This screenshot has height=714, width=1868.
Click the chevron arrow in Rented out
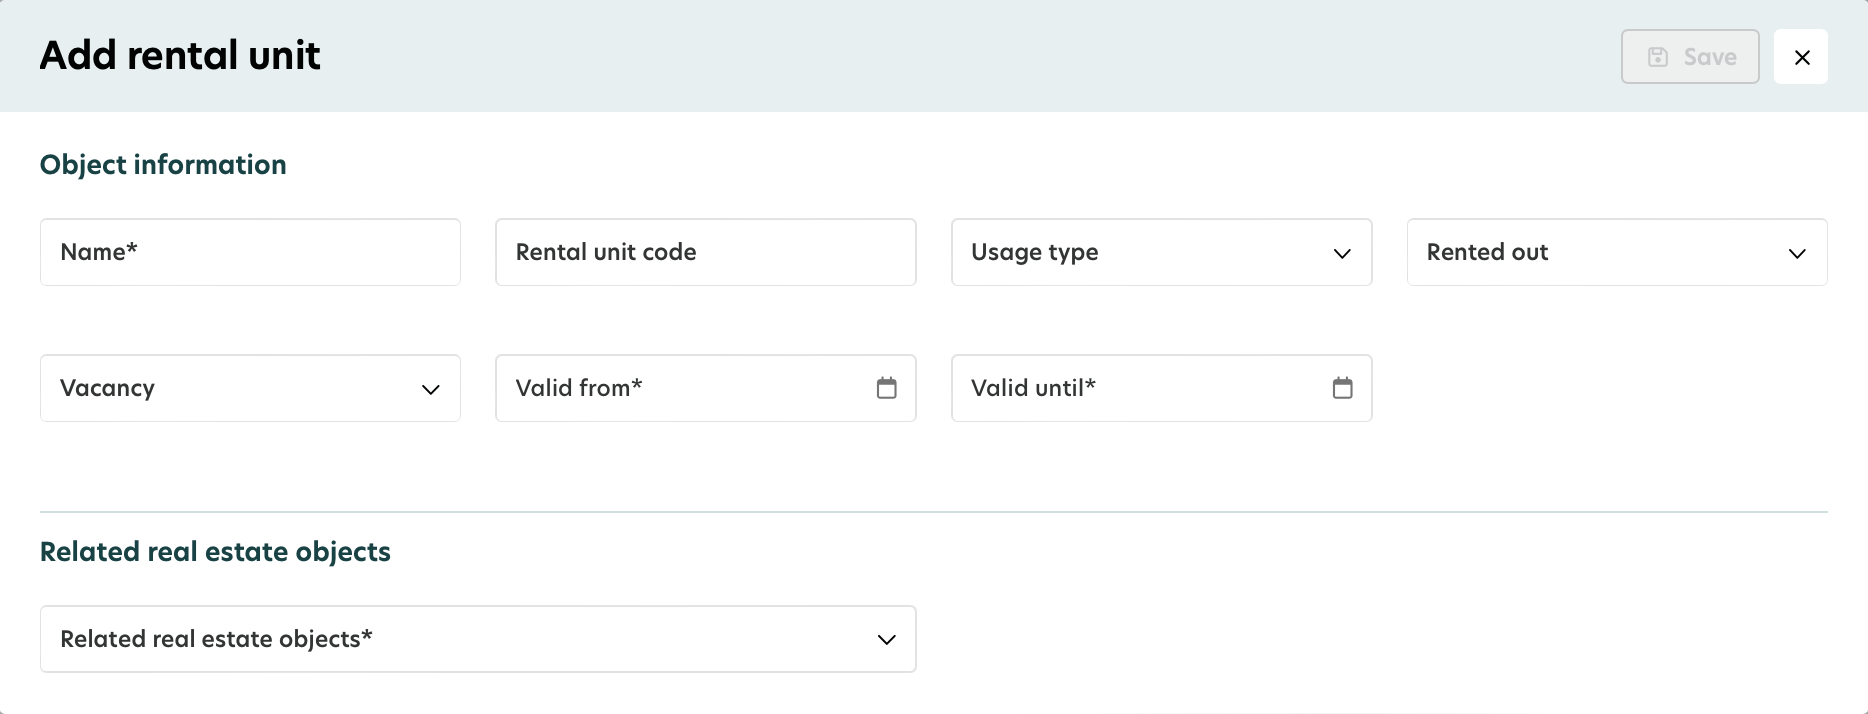[x=1797, y=253]
